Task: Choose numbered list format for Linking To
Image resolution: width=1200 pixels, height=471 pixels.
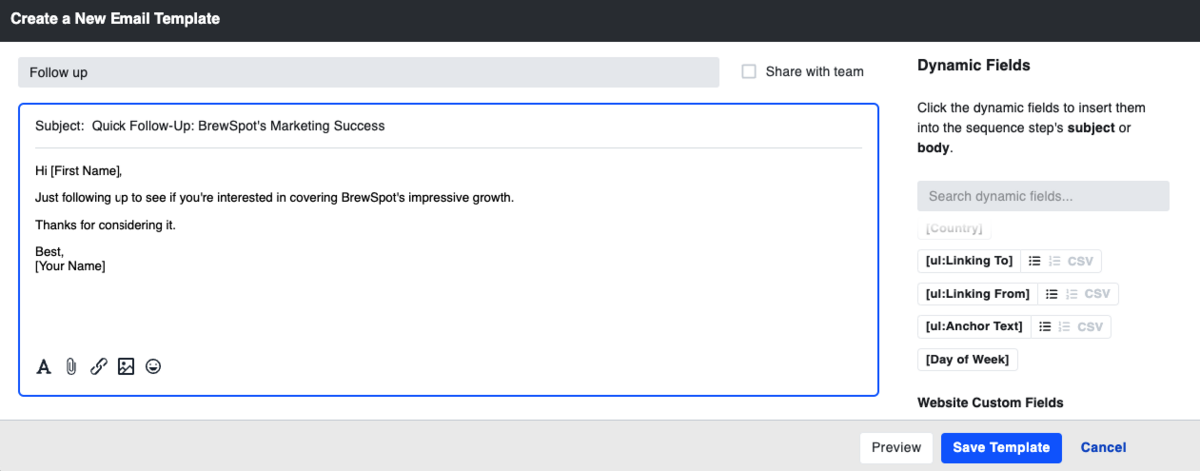Action: click(x=1054, y=261)
